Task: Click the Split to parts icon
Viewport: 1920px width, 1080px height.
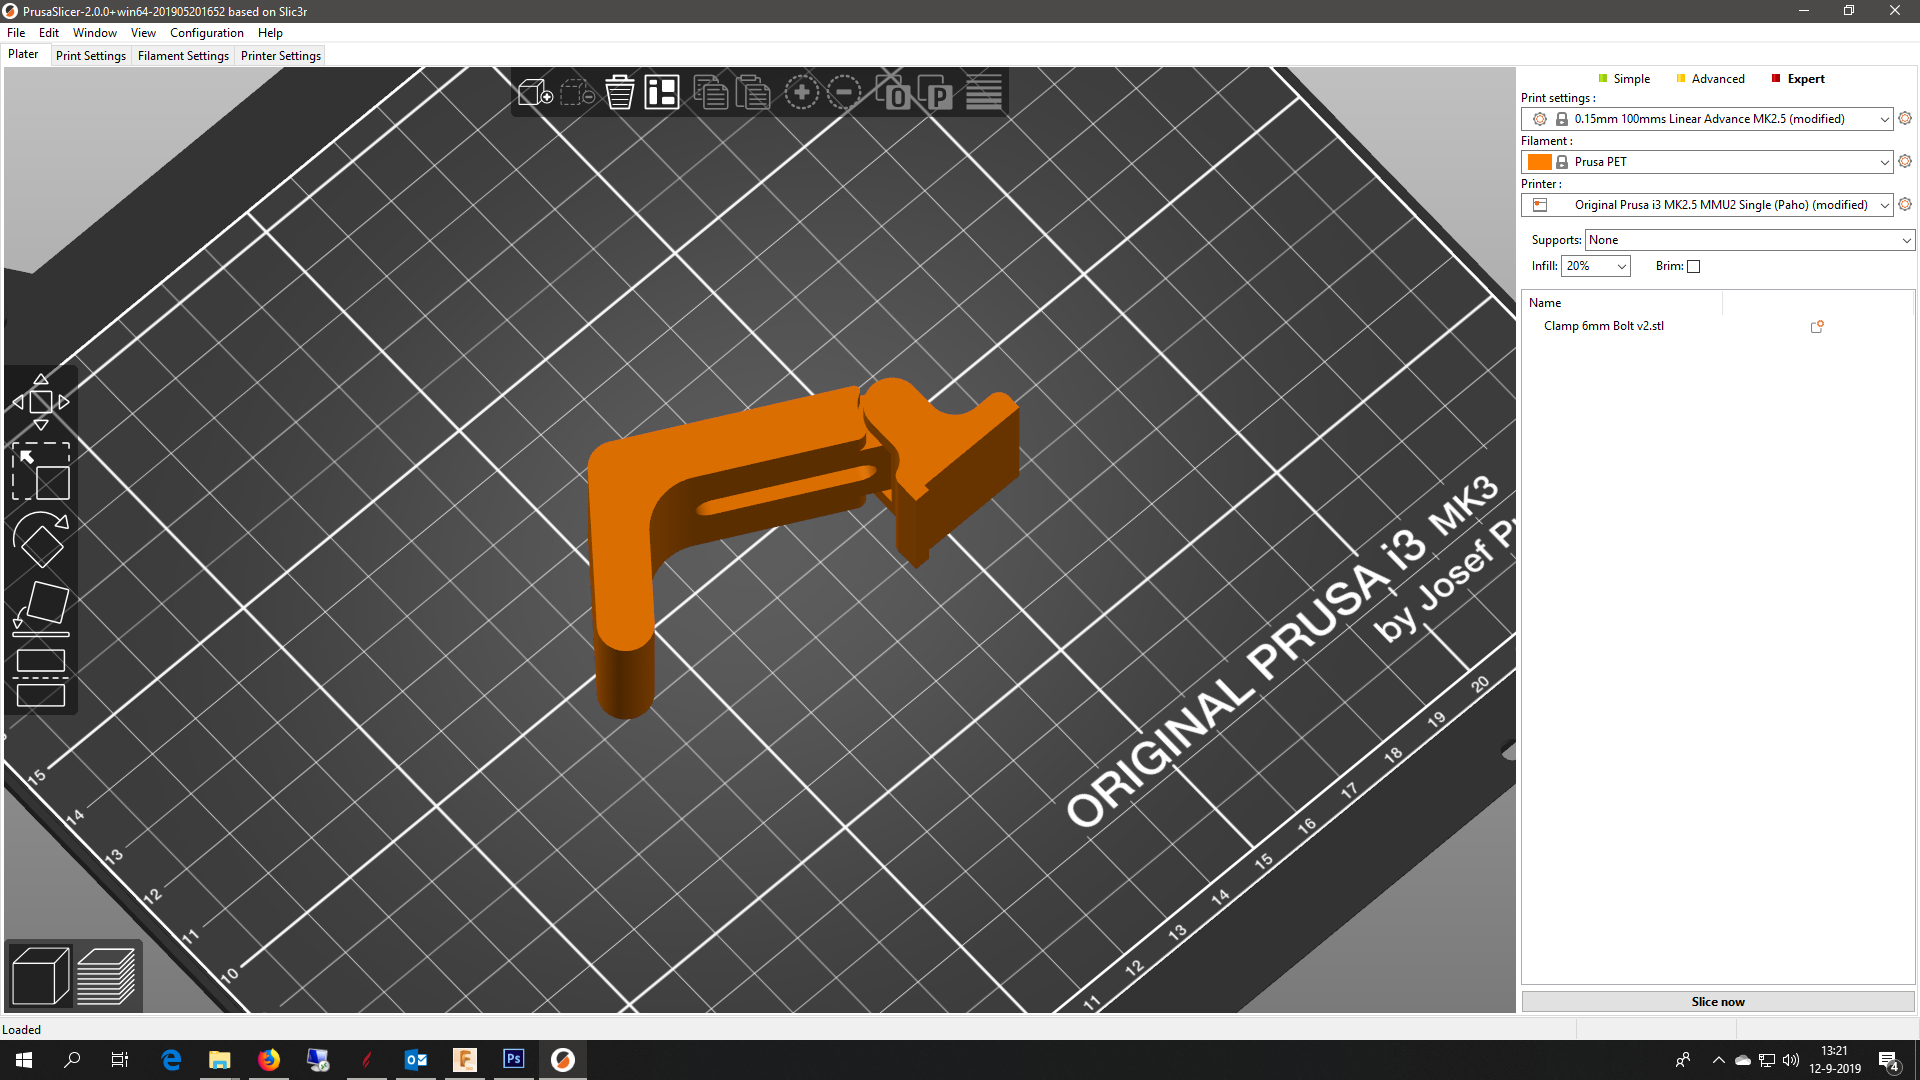Action: tap(934, 93)
